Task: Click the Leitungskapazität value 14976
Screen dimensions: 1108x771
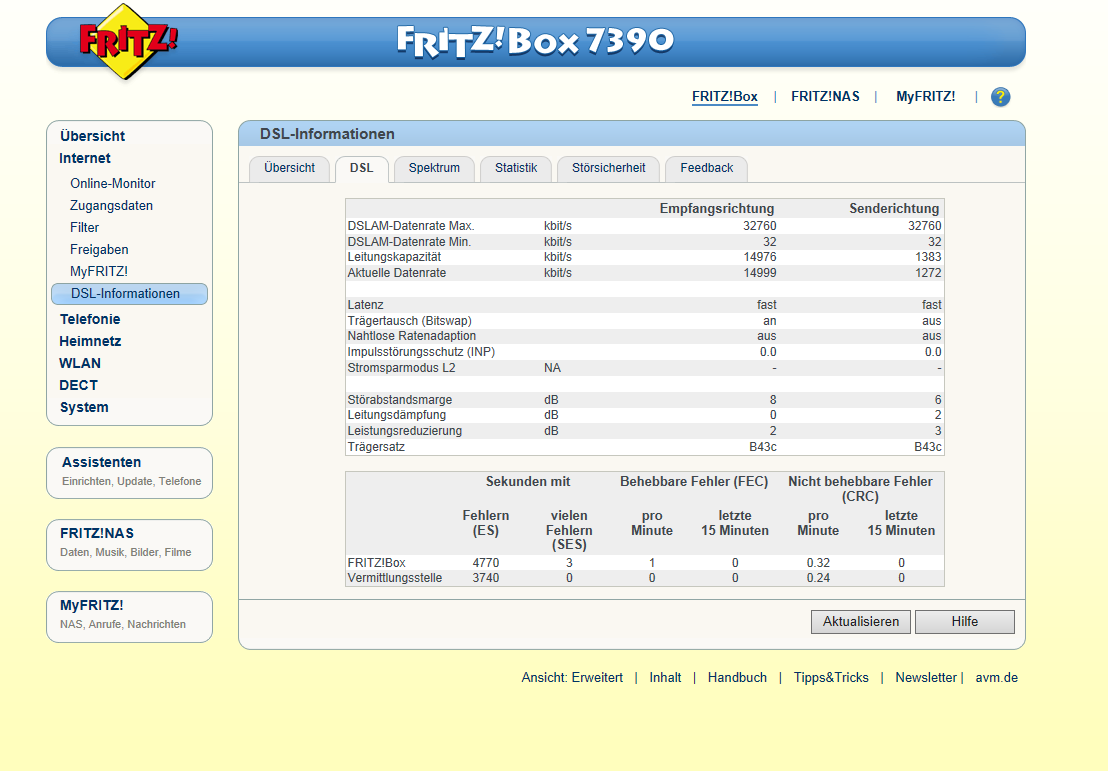Action: tap(760, 257)
